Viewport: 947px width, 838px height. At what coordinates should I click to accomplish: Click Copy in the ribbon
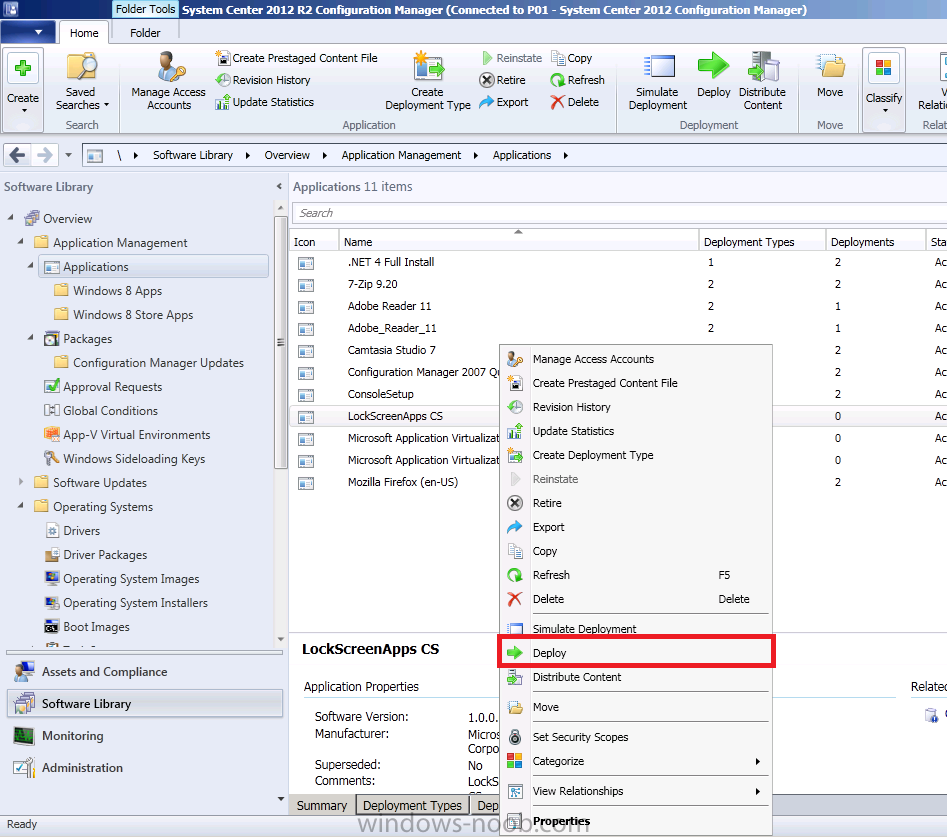tap(571, 58)
